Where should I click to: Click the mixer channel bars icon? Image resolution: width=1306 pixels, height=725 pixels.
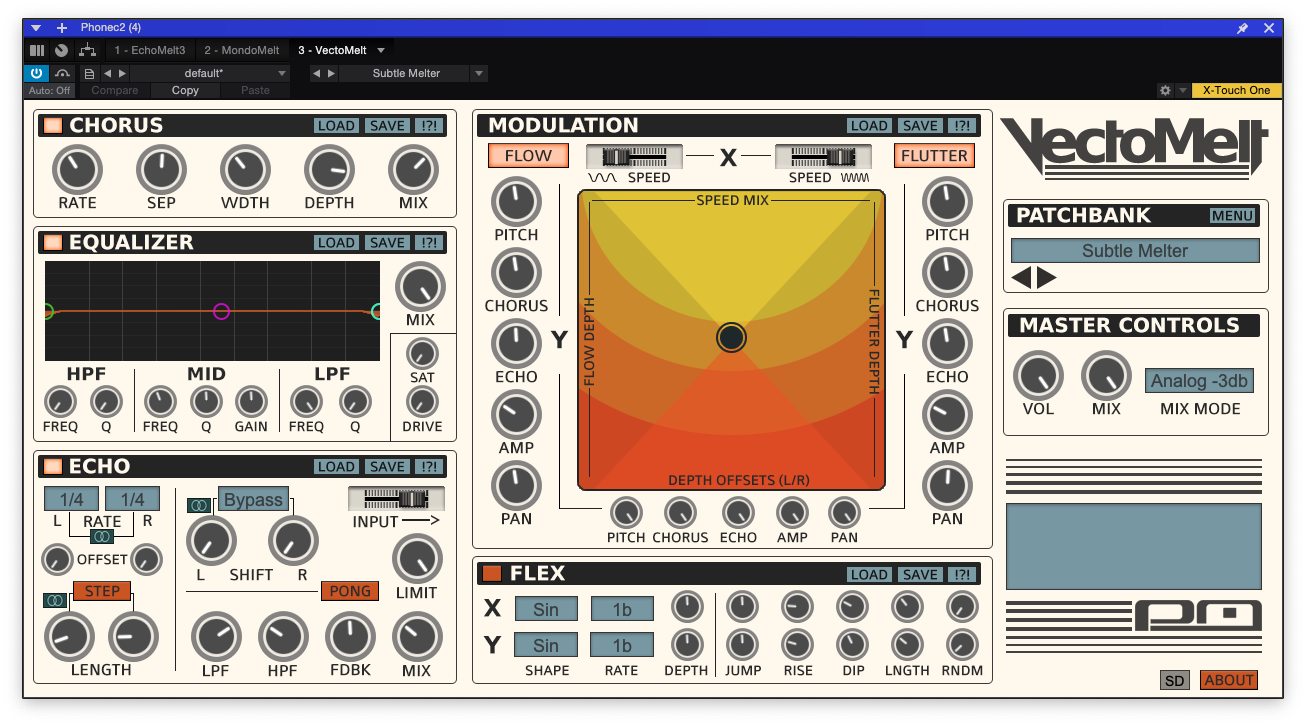click(x=37, y=50)
